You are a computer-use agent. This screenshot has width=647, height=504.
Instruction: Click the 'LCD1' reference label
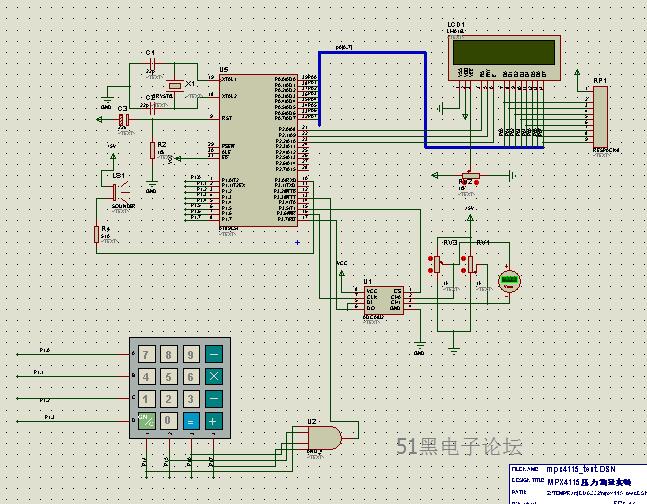tap(456, 24)
